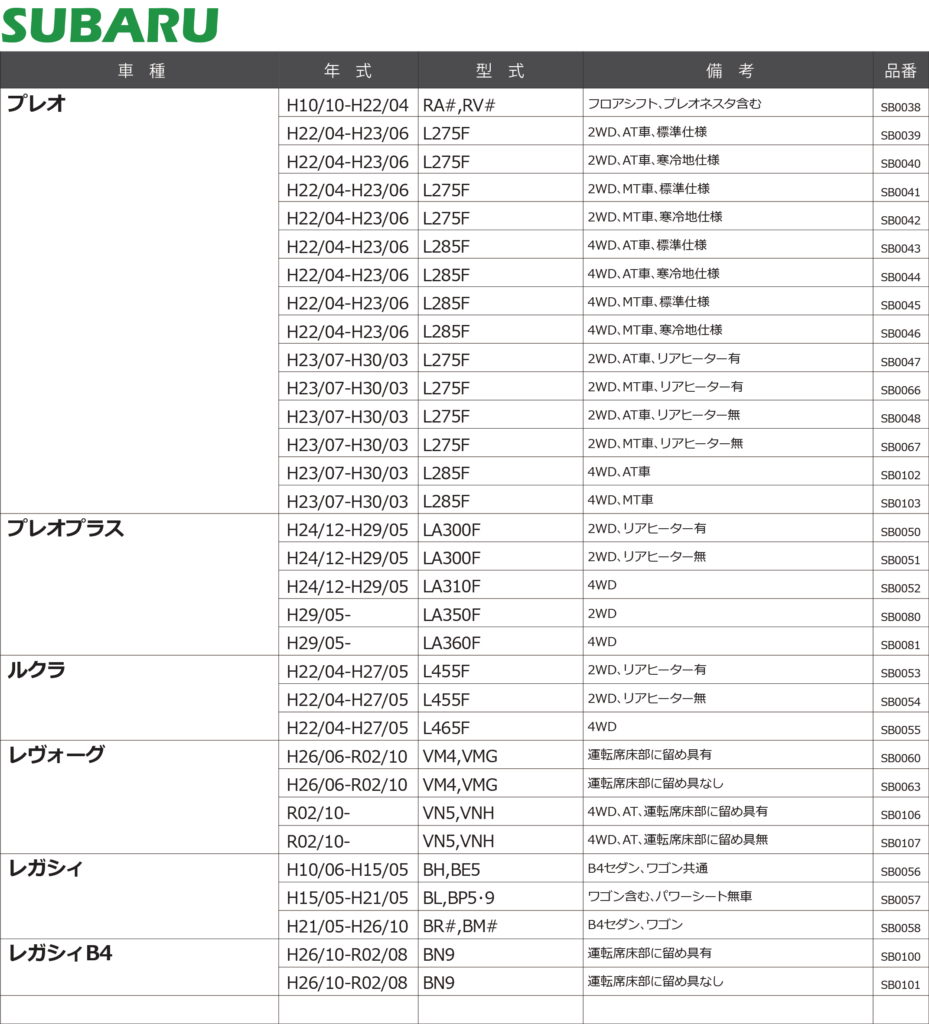The width and height of the screenshot is (929, 1024).
Task: Select the BL,BP5·9 model code cell
Action: coord(465,898)
